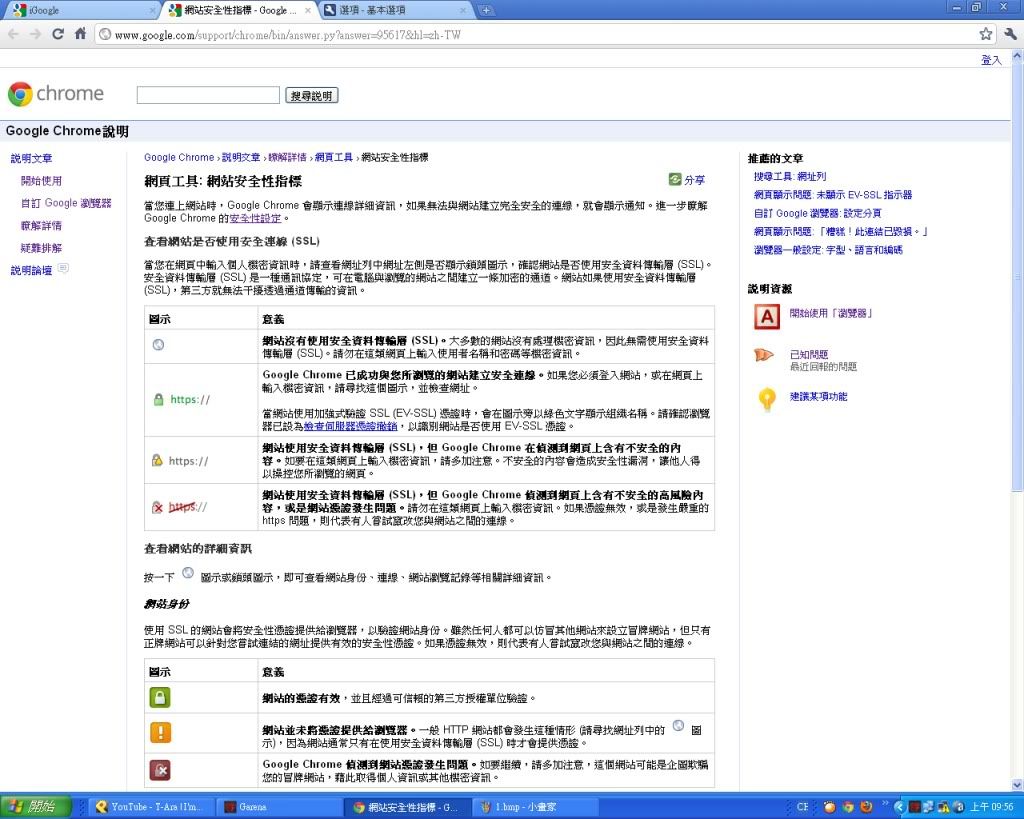The image size is (1024, 819).
Task: Open the 已知問題 link
Action: pos(808,354)
